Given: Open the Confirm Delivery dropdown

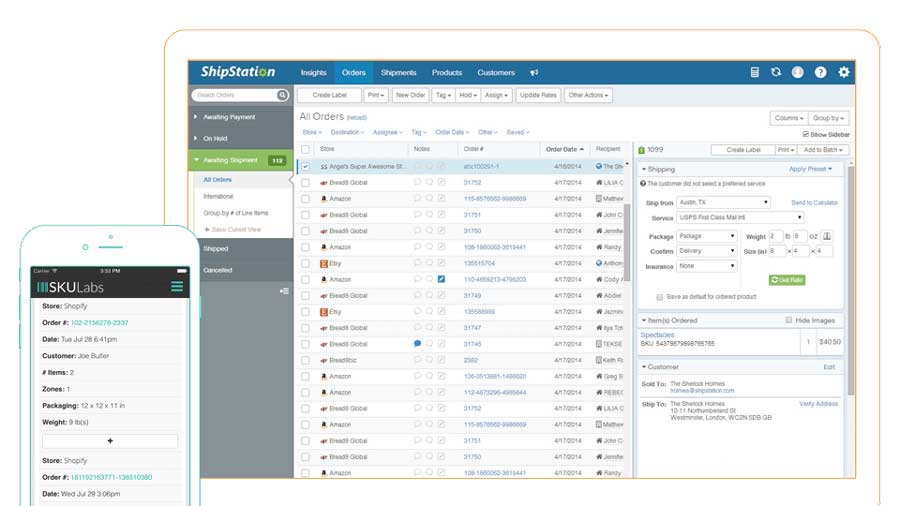Looking at the screenshot, I should [x=707, y=251].
